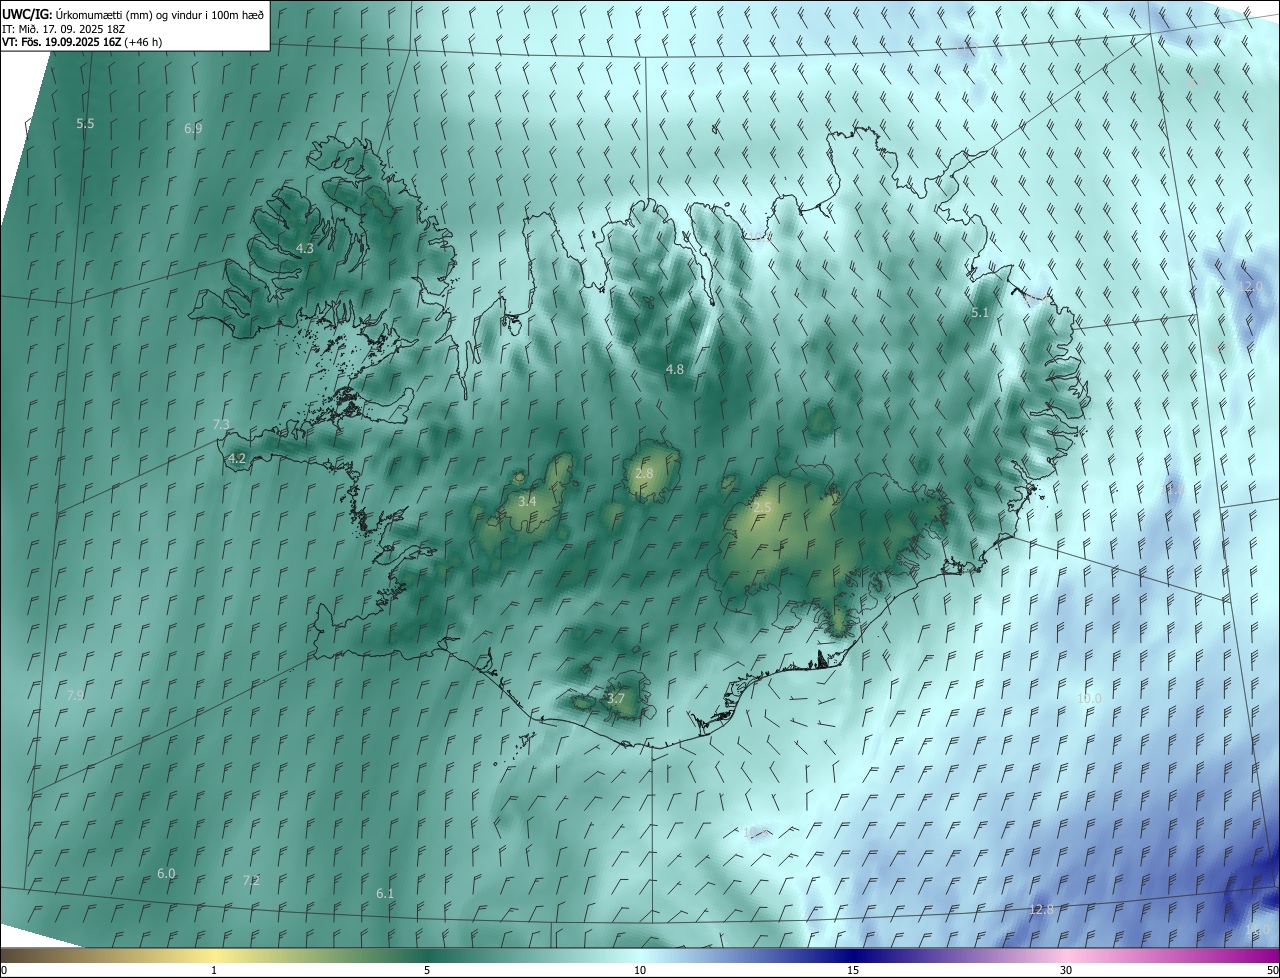This screenshot has width=1280, height=978.
Task: Click the 5.5 value on the map
Action: coord(85,123)
